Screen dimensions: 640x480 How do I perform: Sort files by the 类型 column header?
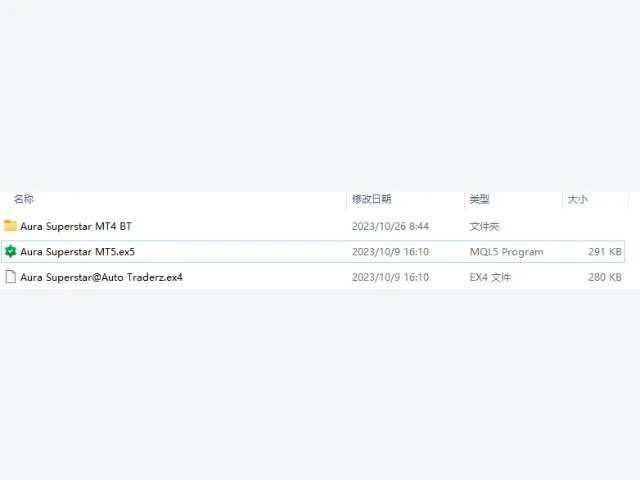(479, 199)
